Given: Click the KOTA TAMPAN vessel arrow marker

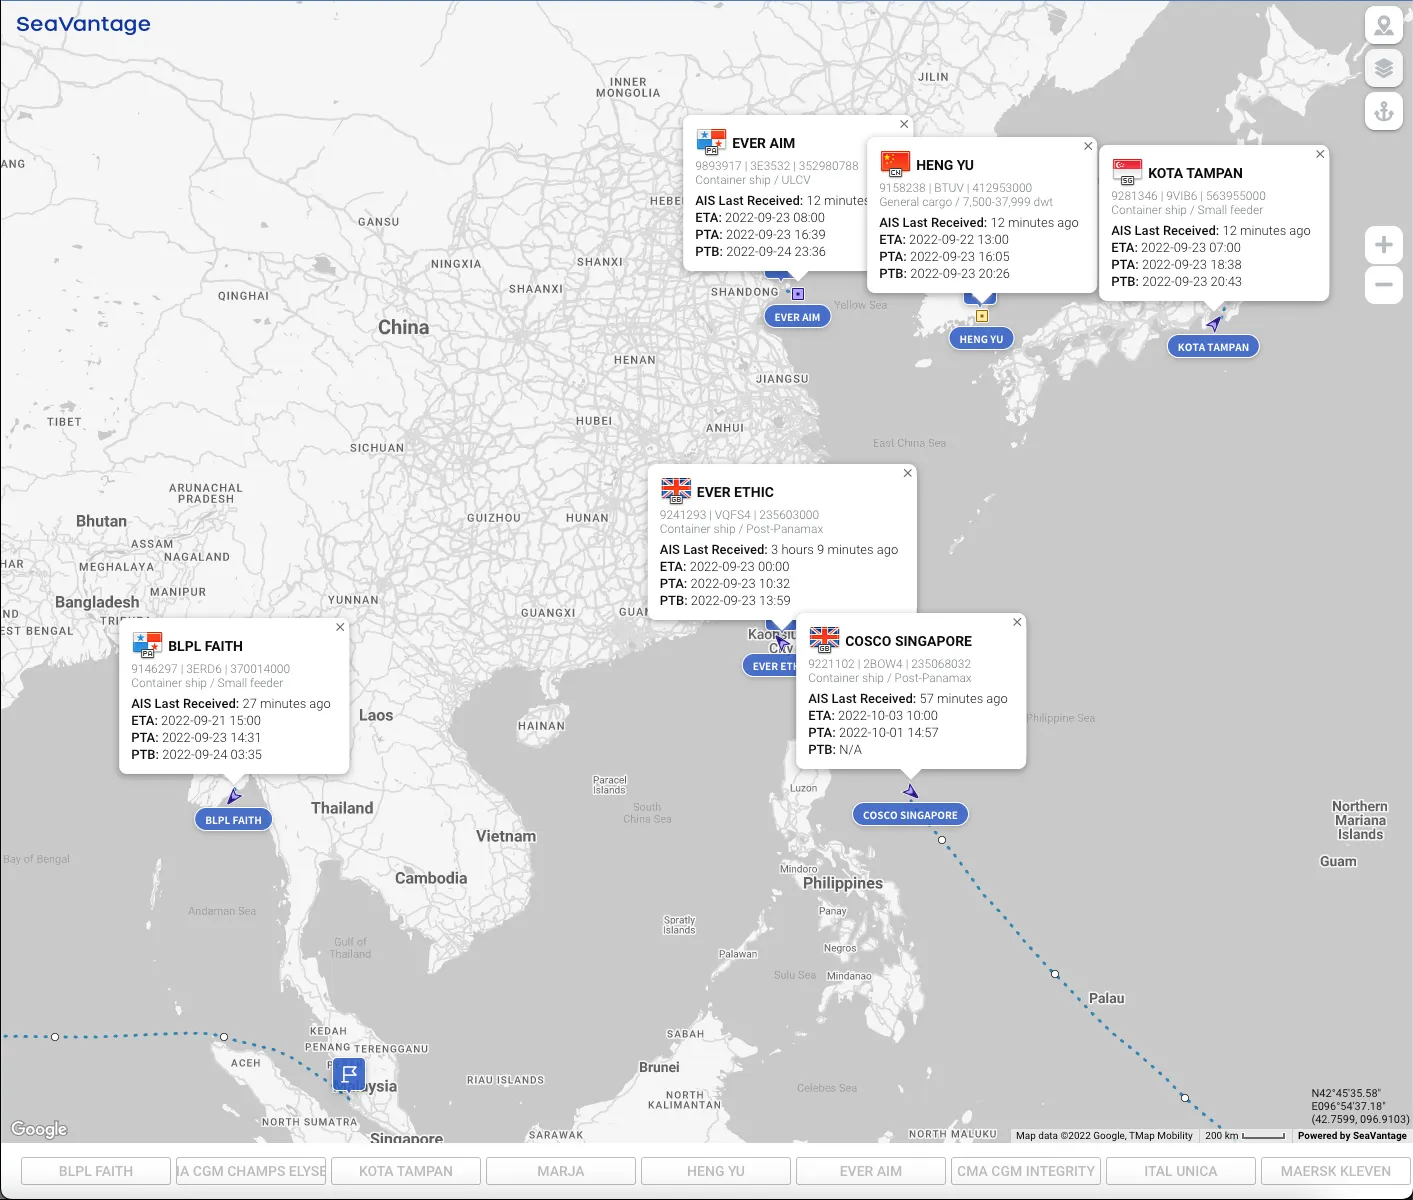Looking at the screenshot, I should [x=1214, y=324].
